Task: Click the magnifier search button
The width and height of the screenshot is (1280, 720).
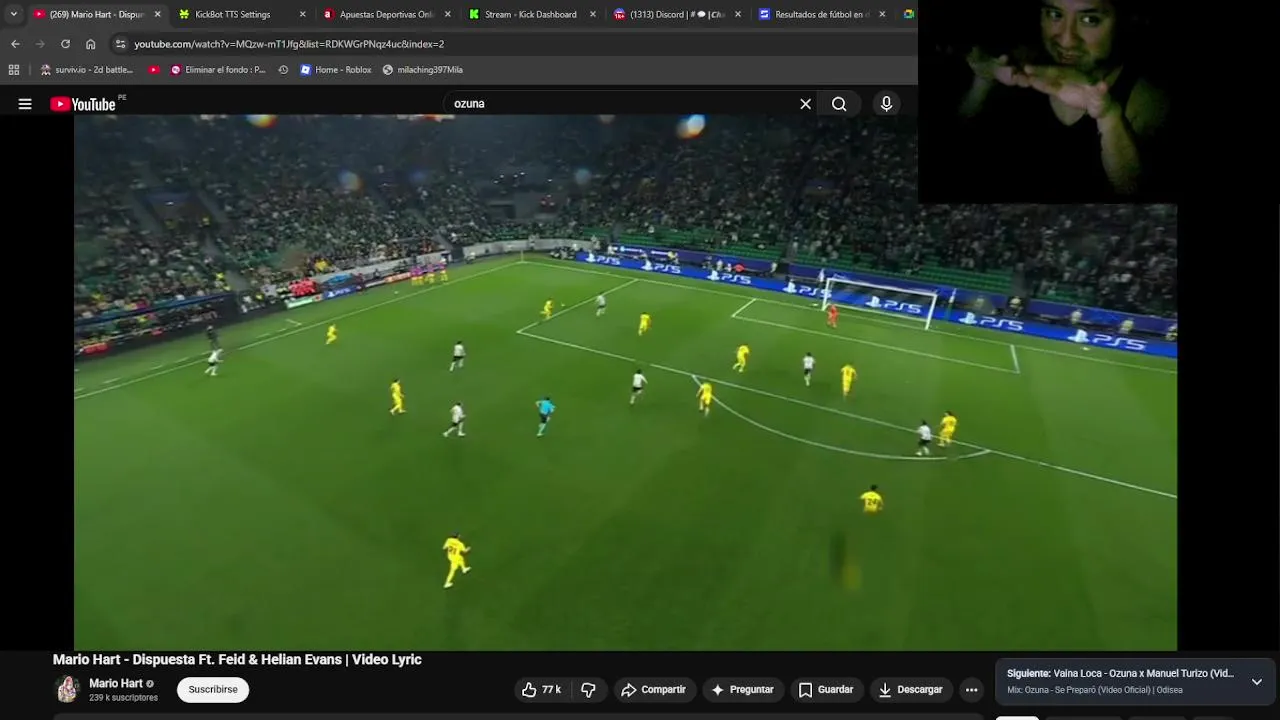Action: pos(839,104)
